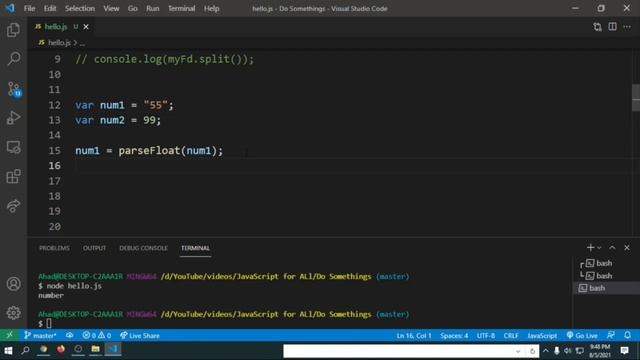640x360 pixels.
Task: Click Ln 16, Col 1 in status bar
Action: tap(413, 336)
